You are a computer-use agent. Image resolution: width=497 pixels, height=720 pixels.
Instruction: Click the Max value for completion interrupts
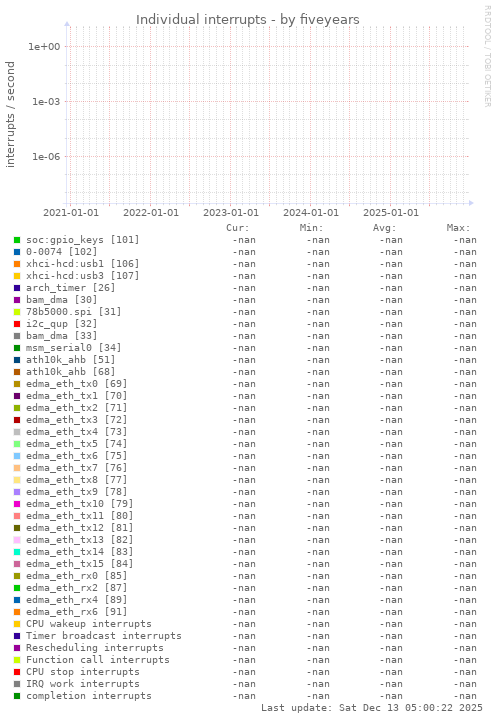(465, 696)
